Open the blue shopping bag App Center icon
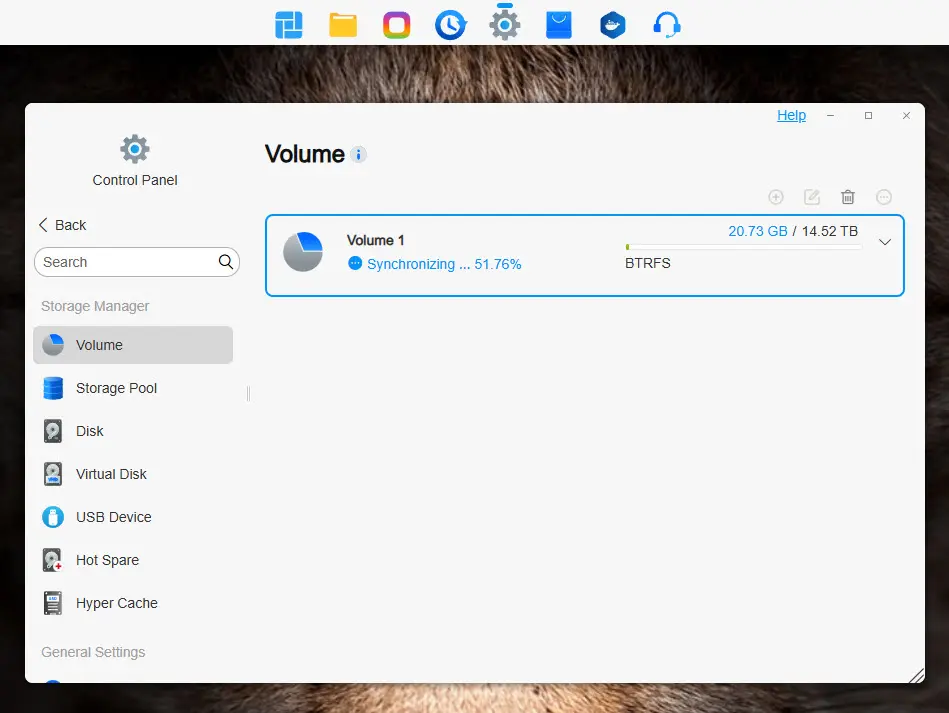The width and height of the screenshot is (949, 713). coord(559,25)
